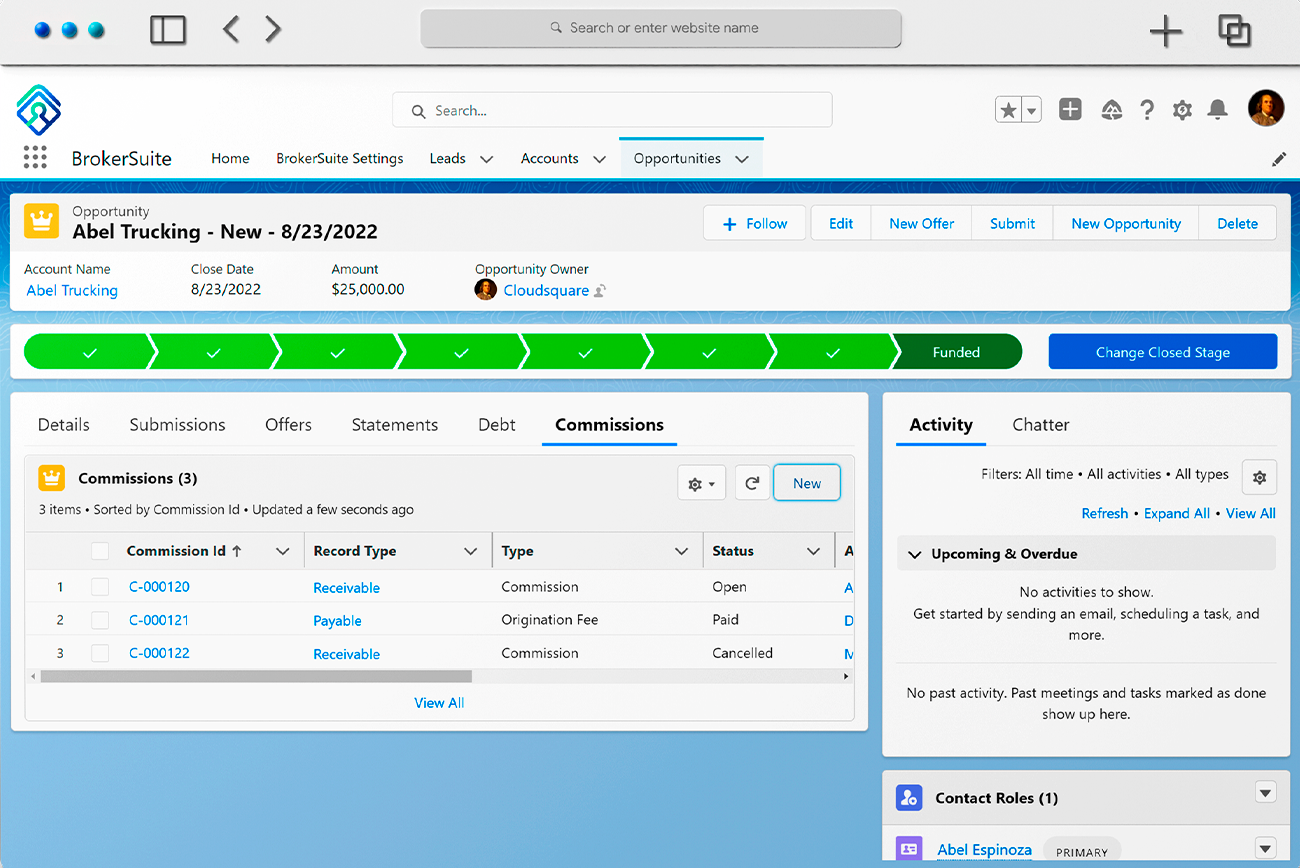Open the Salesforce App Launcher waffle icon
The image size is (1300, 868).
[35, 157]
